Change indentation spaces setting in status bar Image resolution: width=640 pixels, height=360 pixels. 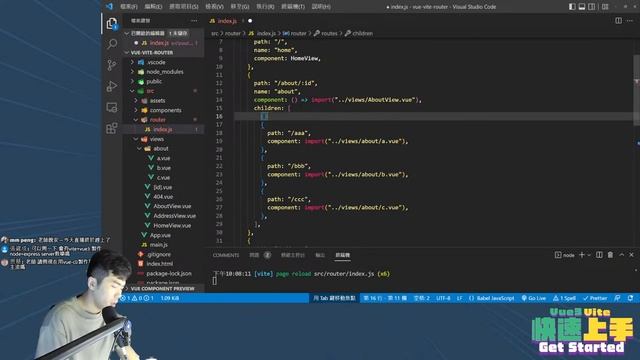coord(422,298)
